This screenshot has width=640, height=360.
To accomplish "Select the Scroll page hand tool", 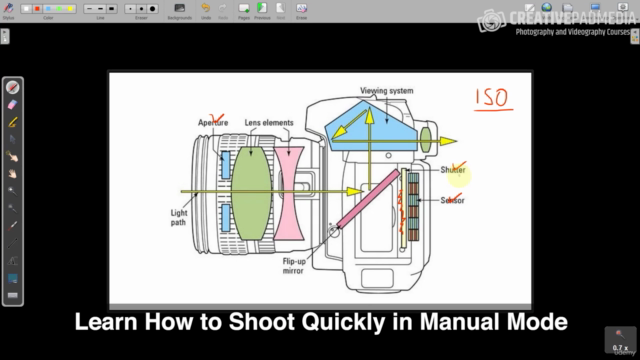I will [x=13, y=174].
